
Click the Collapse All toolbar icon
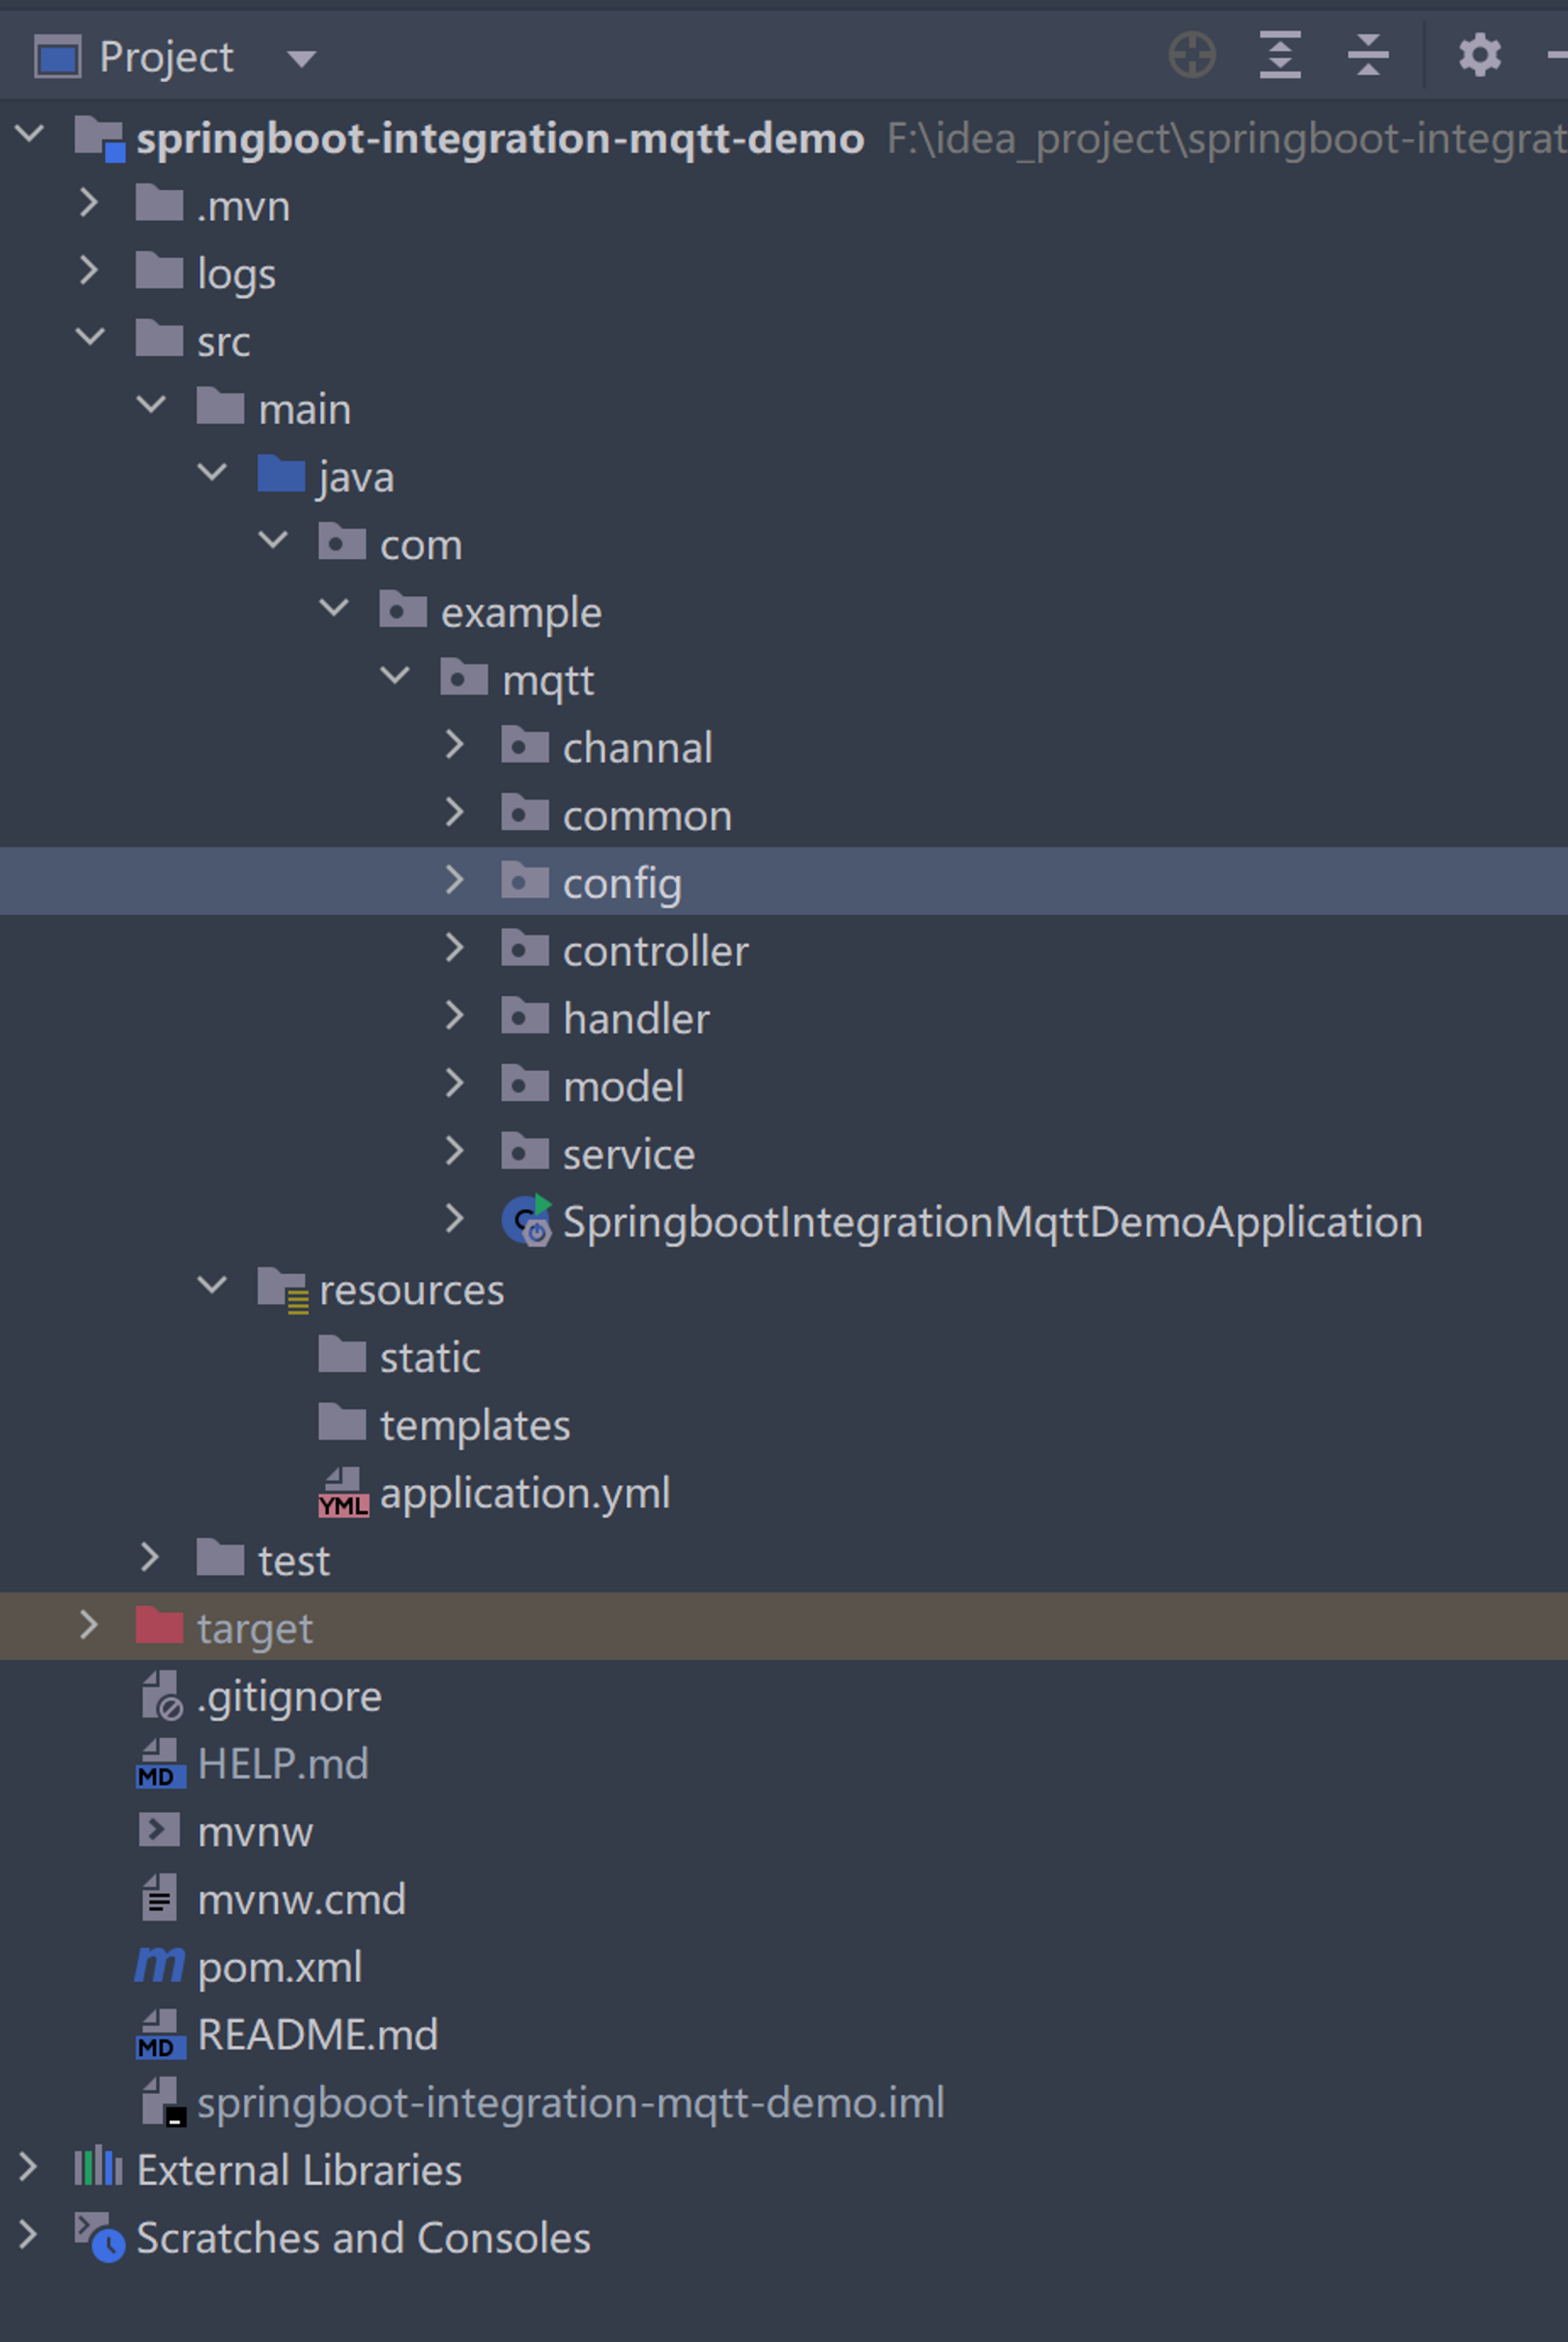click(x=1368, y=55)
